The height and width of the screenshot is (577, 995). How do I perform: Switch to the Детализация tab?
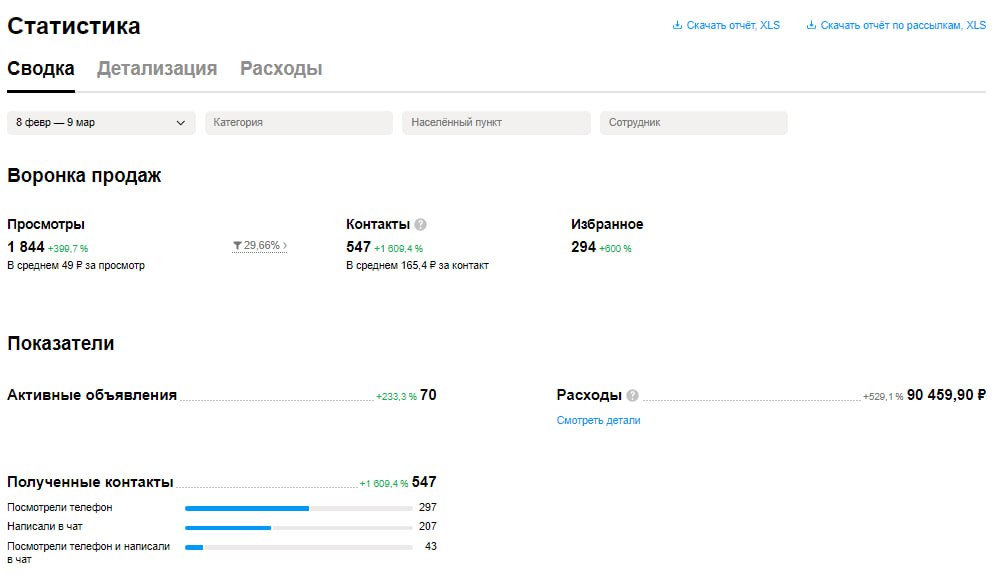click(157, 69)
